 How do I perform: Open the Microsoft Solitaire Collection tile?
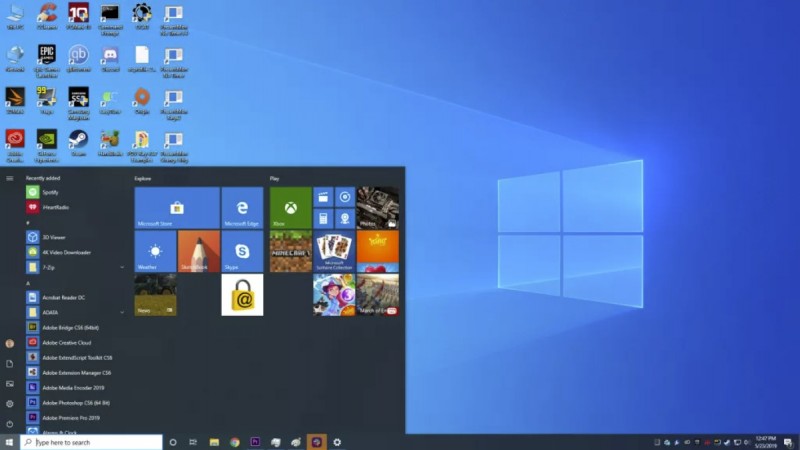click(x=334, y=251)
